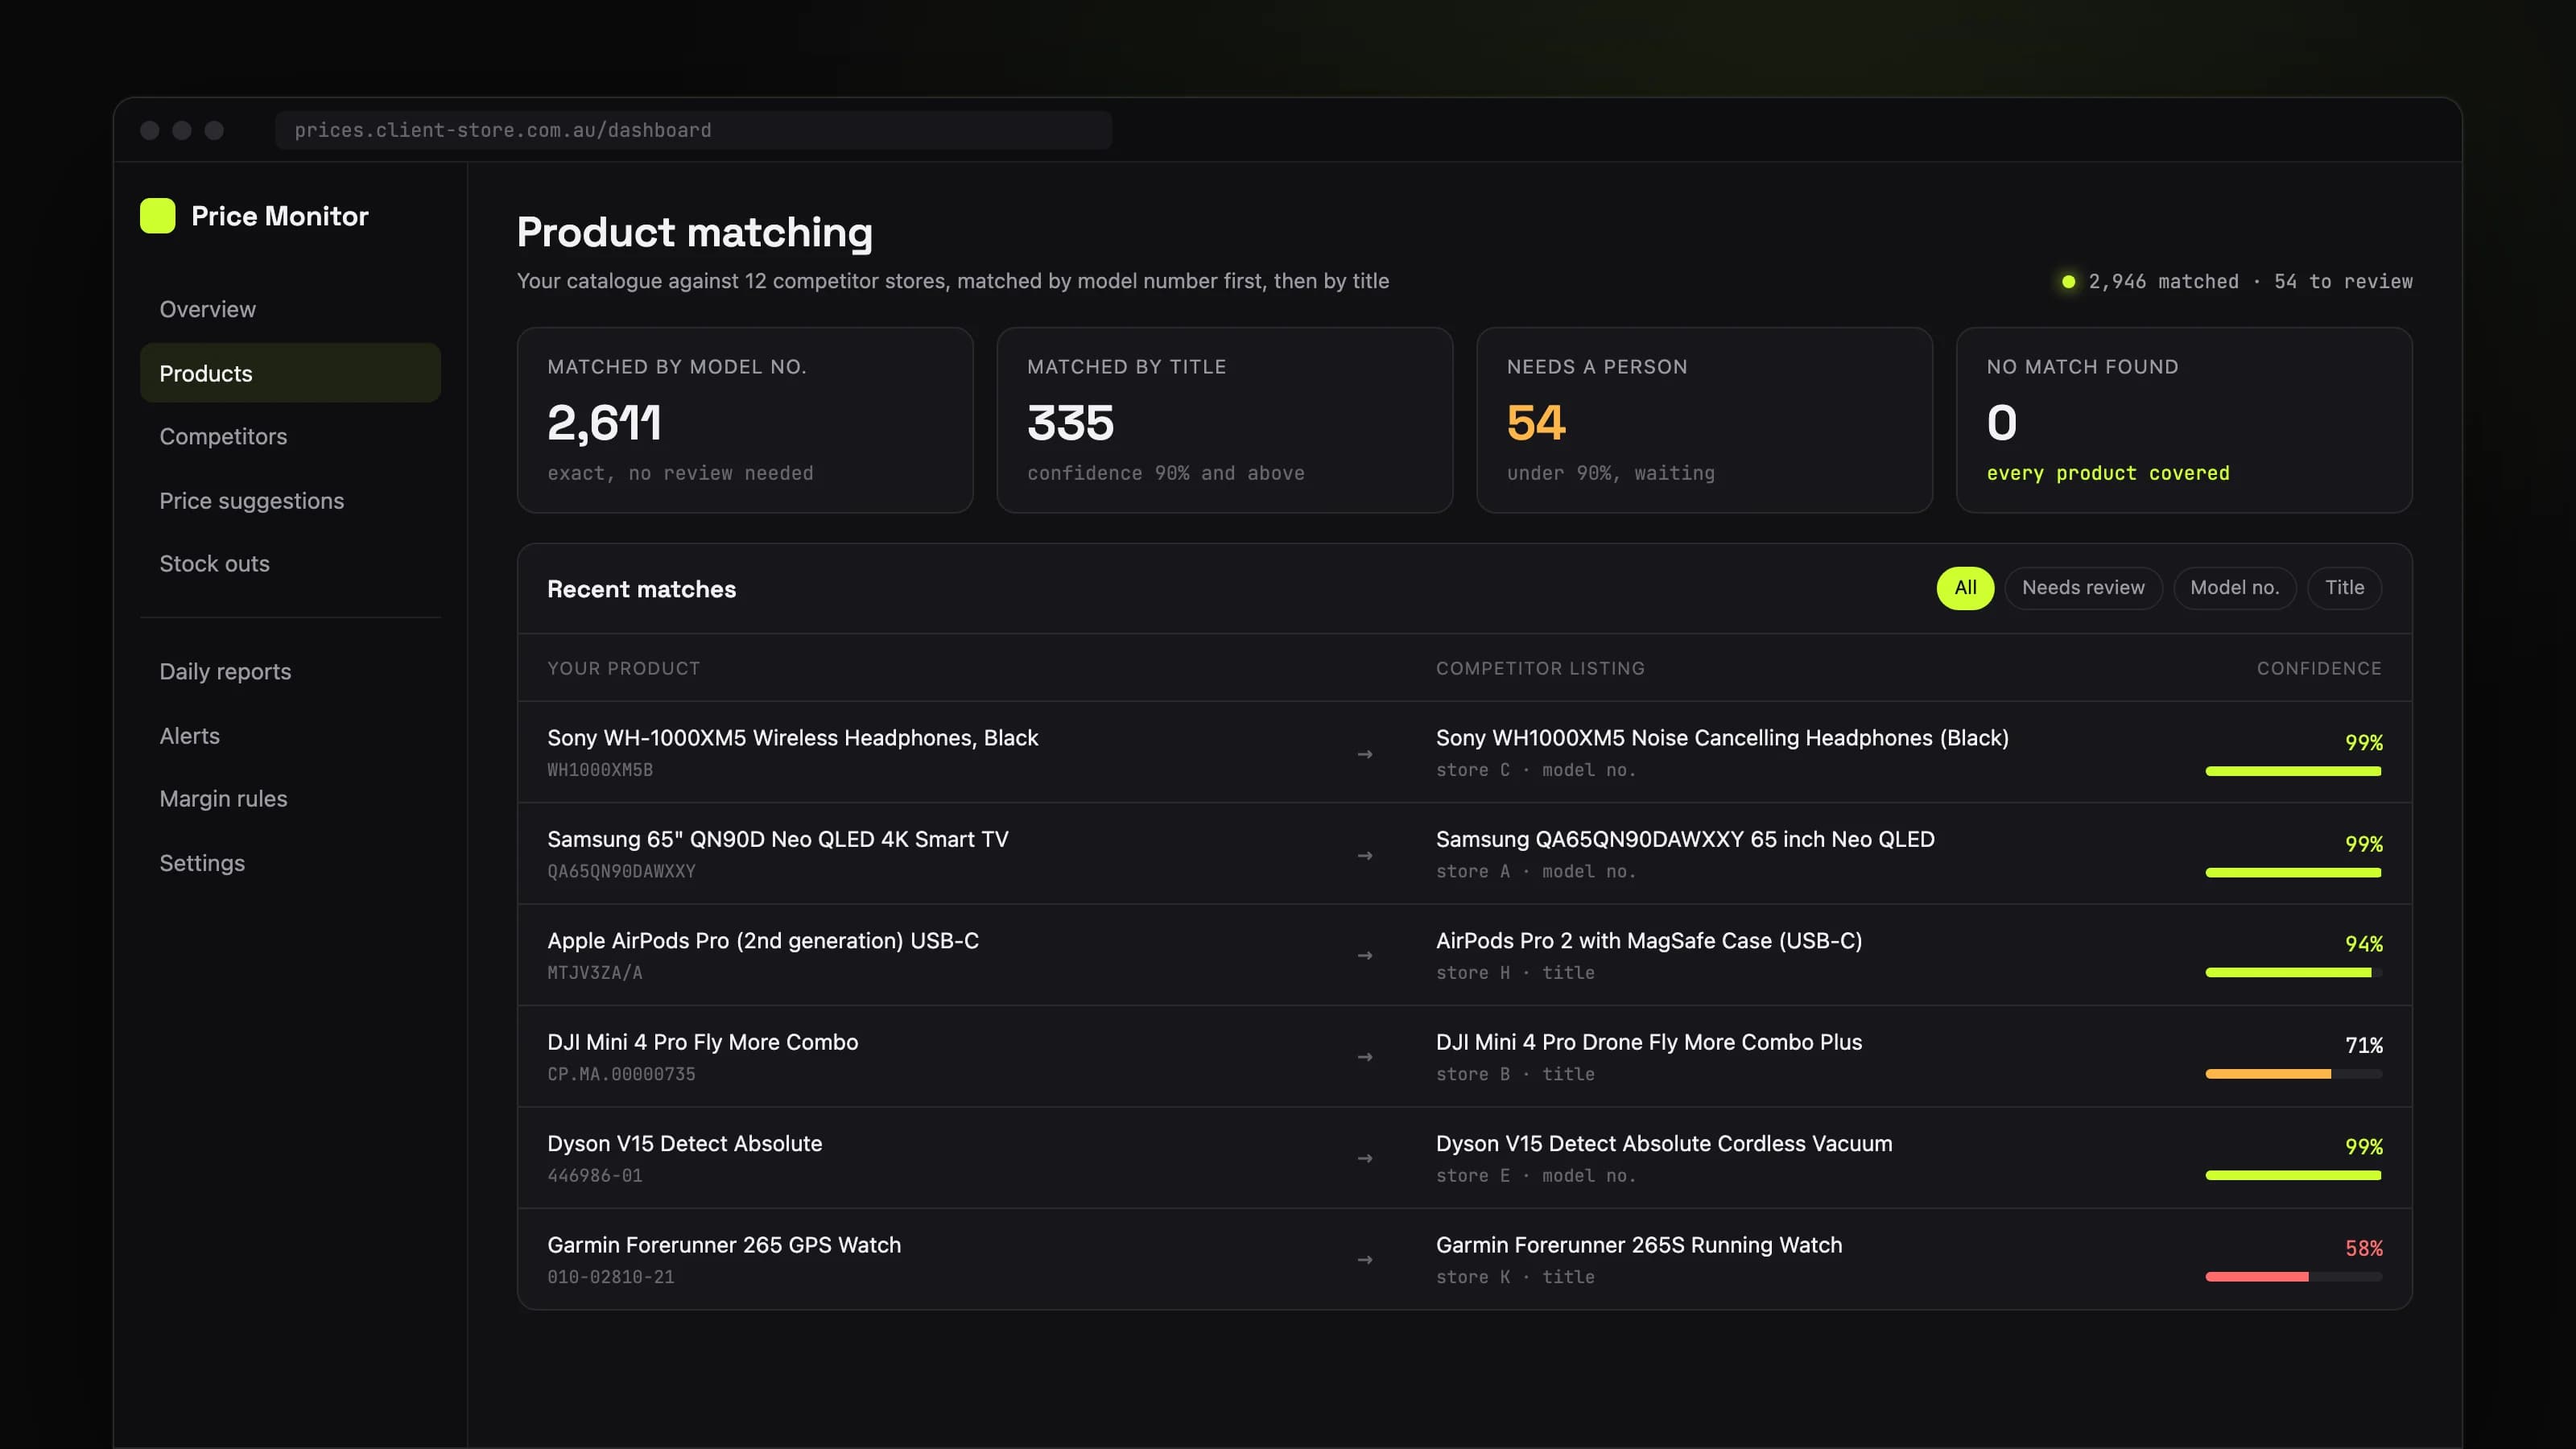Click the Confidence column header
2576x1449 pixels.
[2318, 669]
